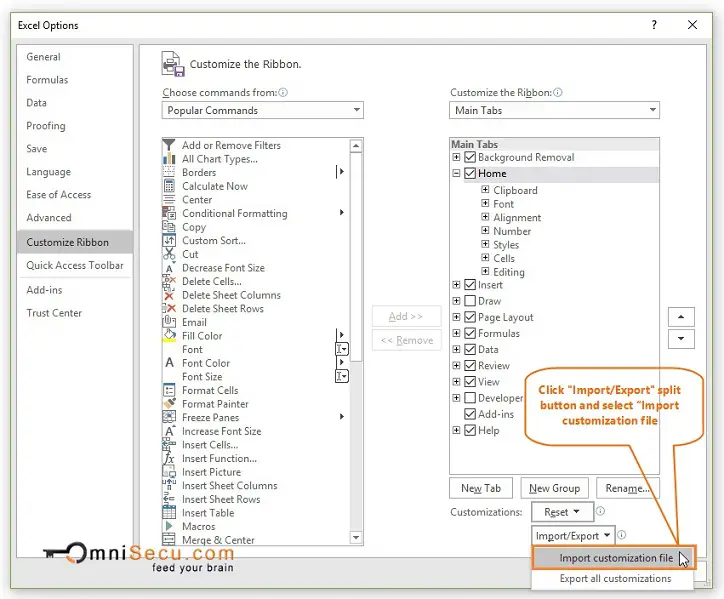Viewport: 724px width, 599px height.
Task: Click the Insert Table icon
Action: click(x=169, y=513)
